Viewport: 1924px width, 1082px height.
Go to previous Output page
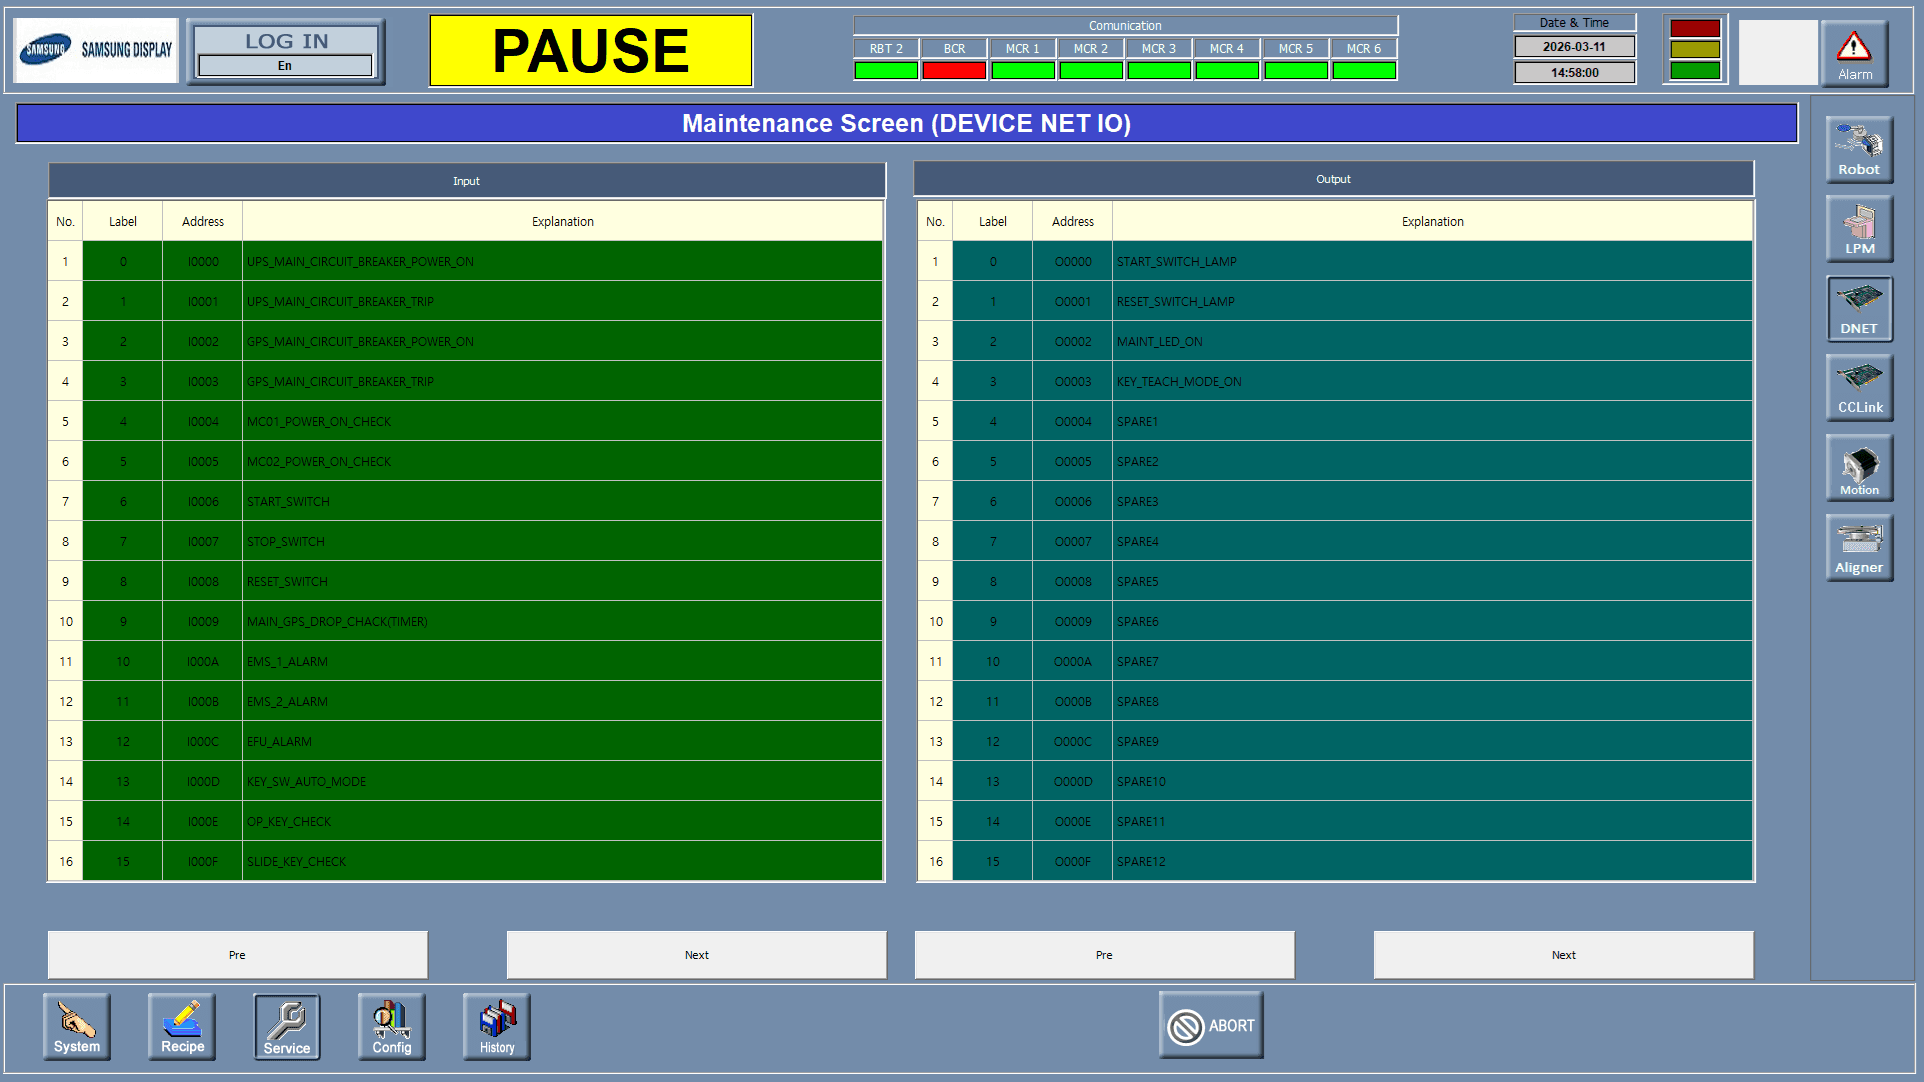pyautogui.click(x=1104, y=955)
